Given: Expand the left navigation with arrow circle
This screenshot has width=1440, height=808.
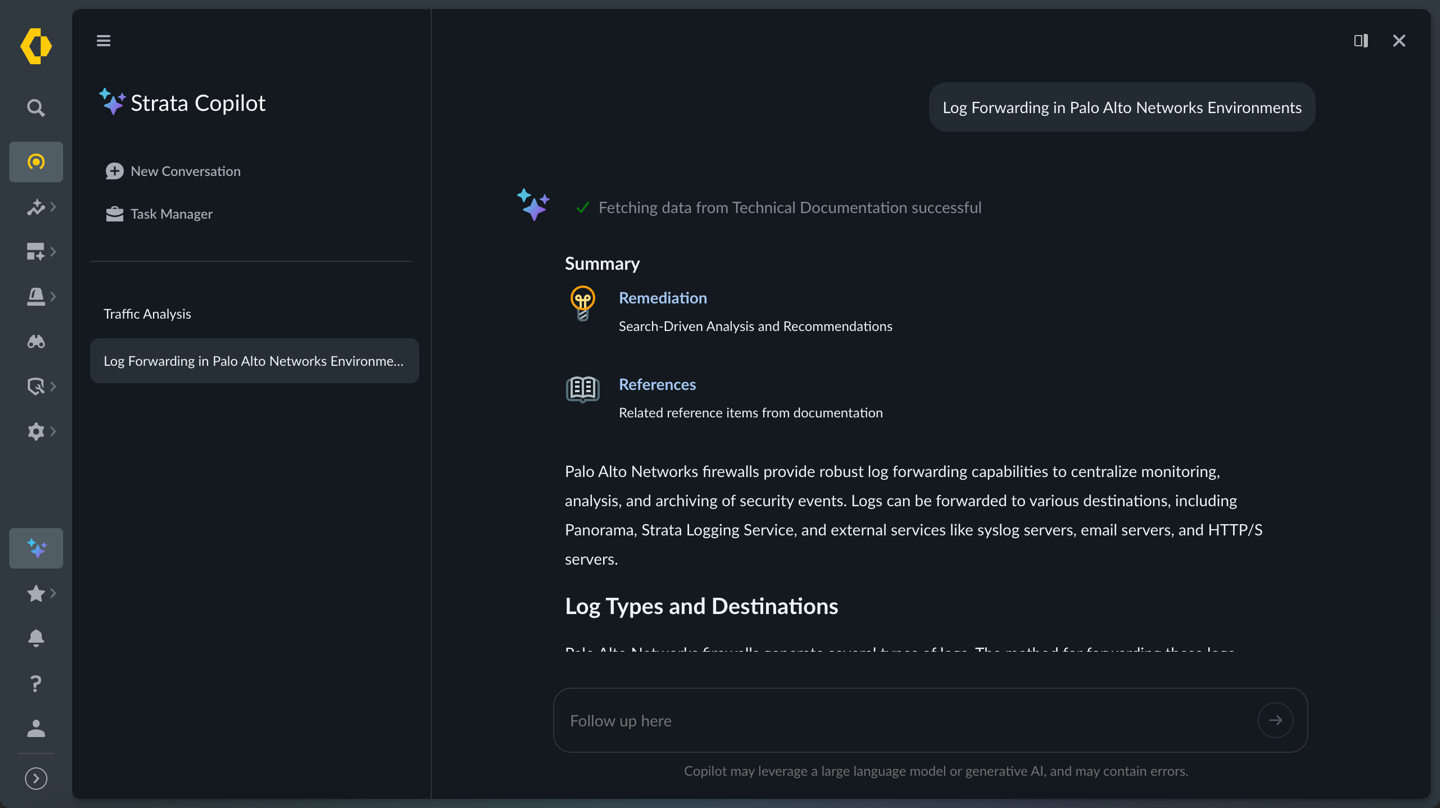Looking at the screenshot, I should (x=36, y=778).
